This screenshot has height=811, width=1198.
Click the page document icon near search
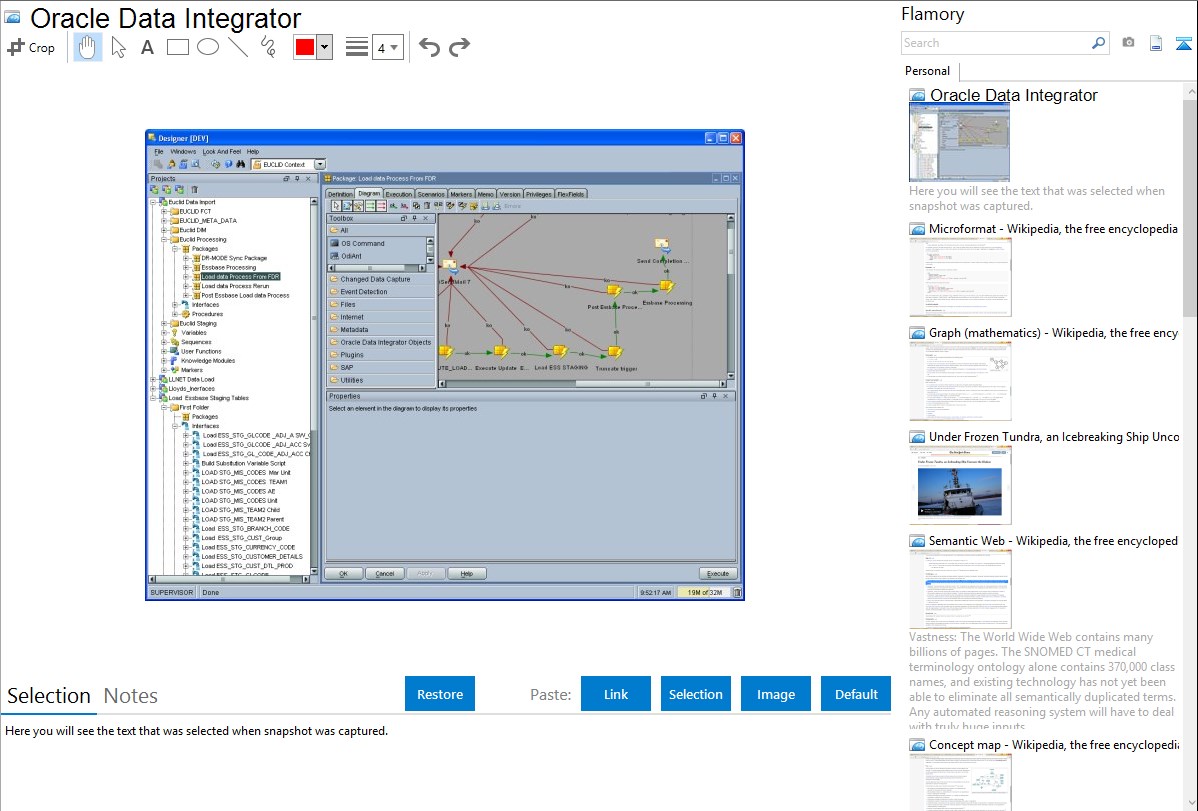point(1156,43)
